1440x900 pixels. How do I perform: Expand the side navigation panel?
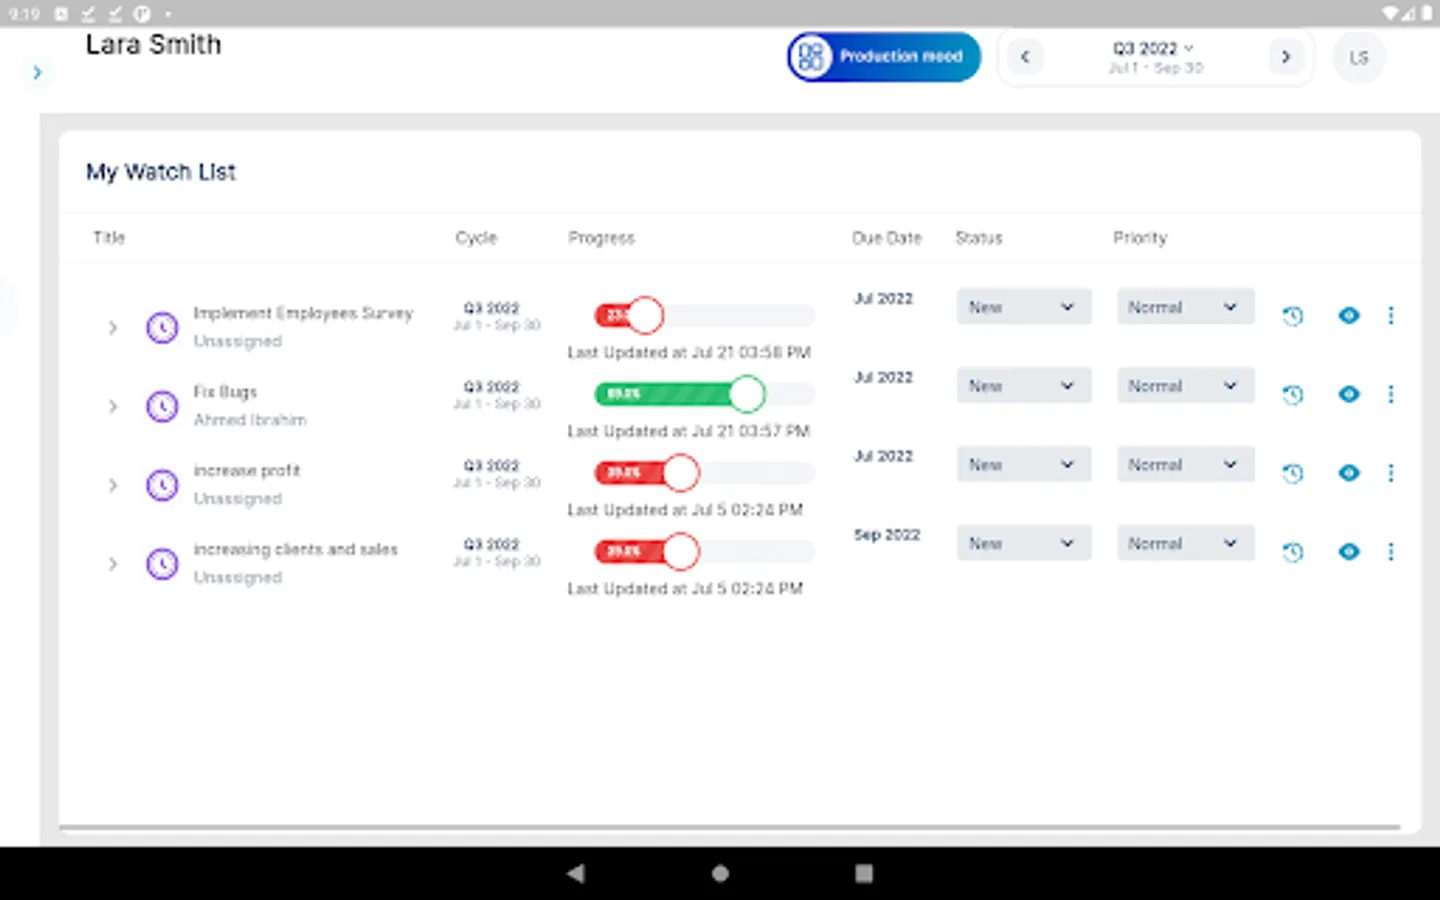pos(37,72)
